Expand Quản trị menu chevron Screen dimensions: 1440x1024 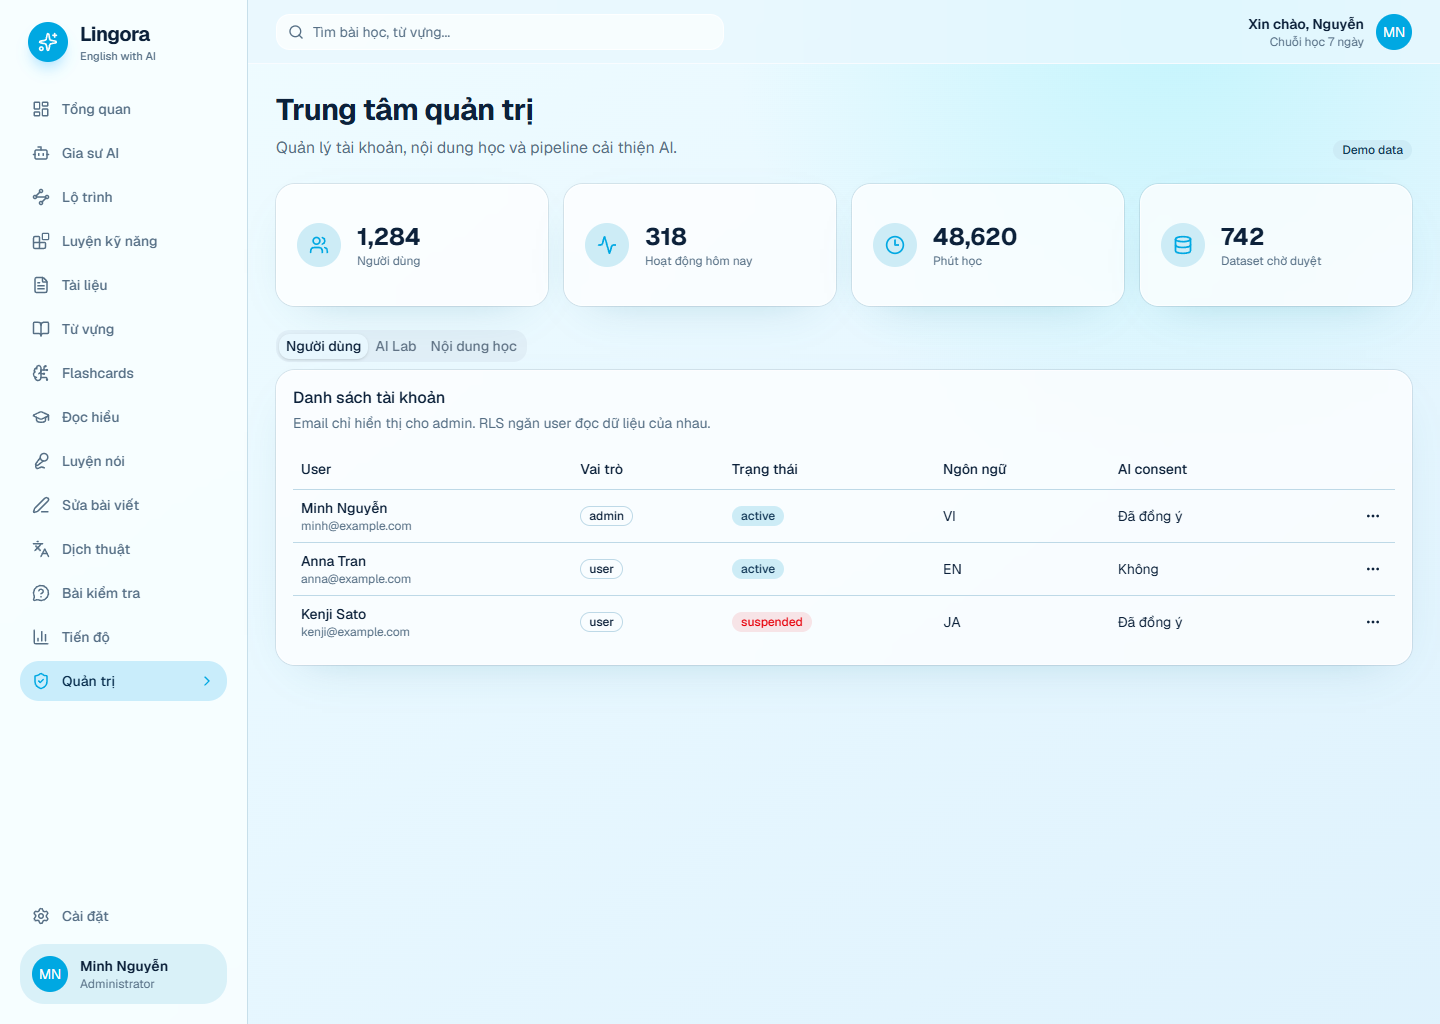[x=207, y=681]
